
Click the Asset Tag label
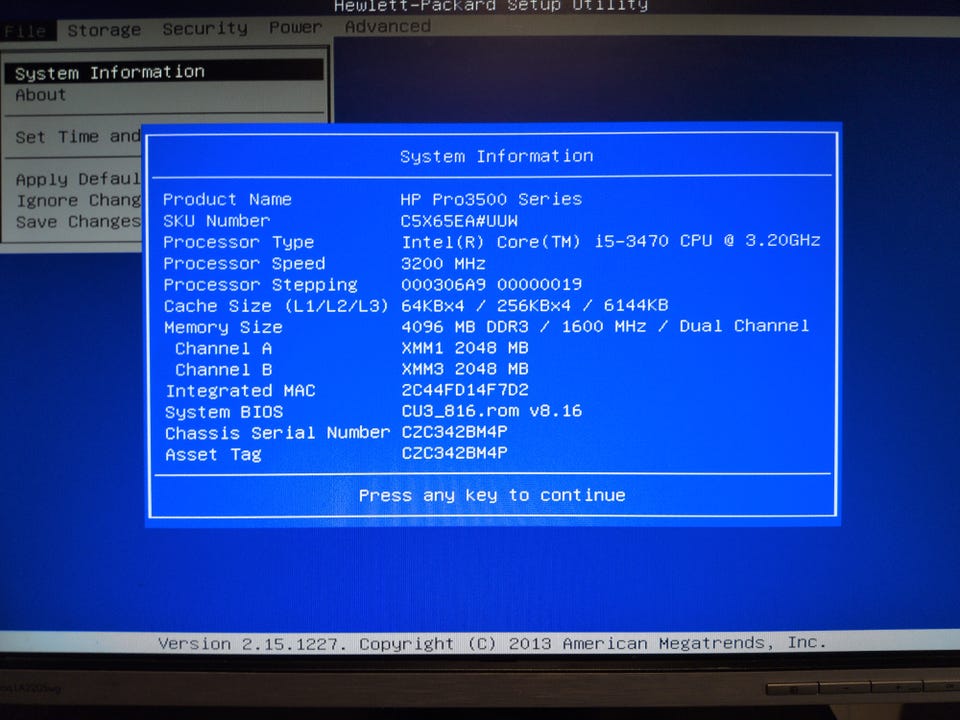click(x=213, y=454)
